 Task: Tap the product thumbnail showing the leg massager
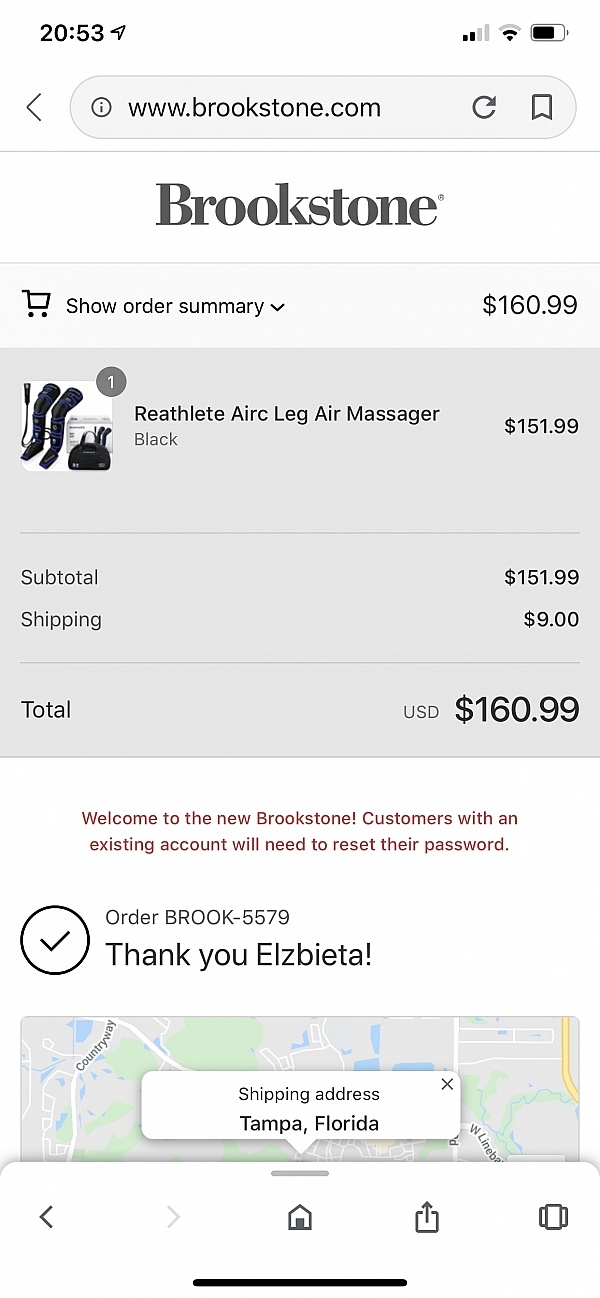(66, 425)
